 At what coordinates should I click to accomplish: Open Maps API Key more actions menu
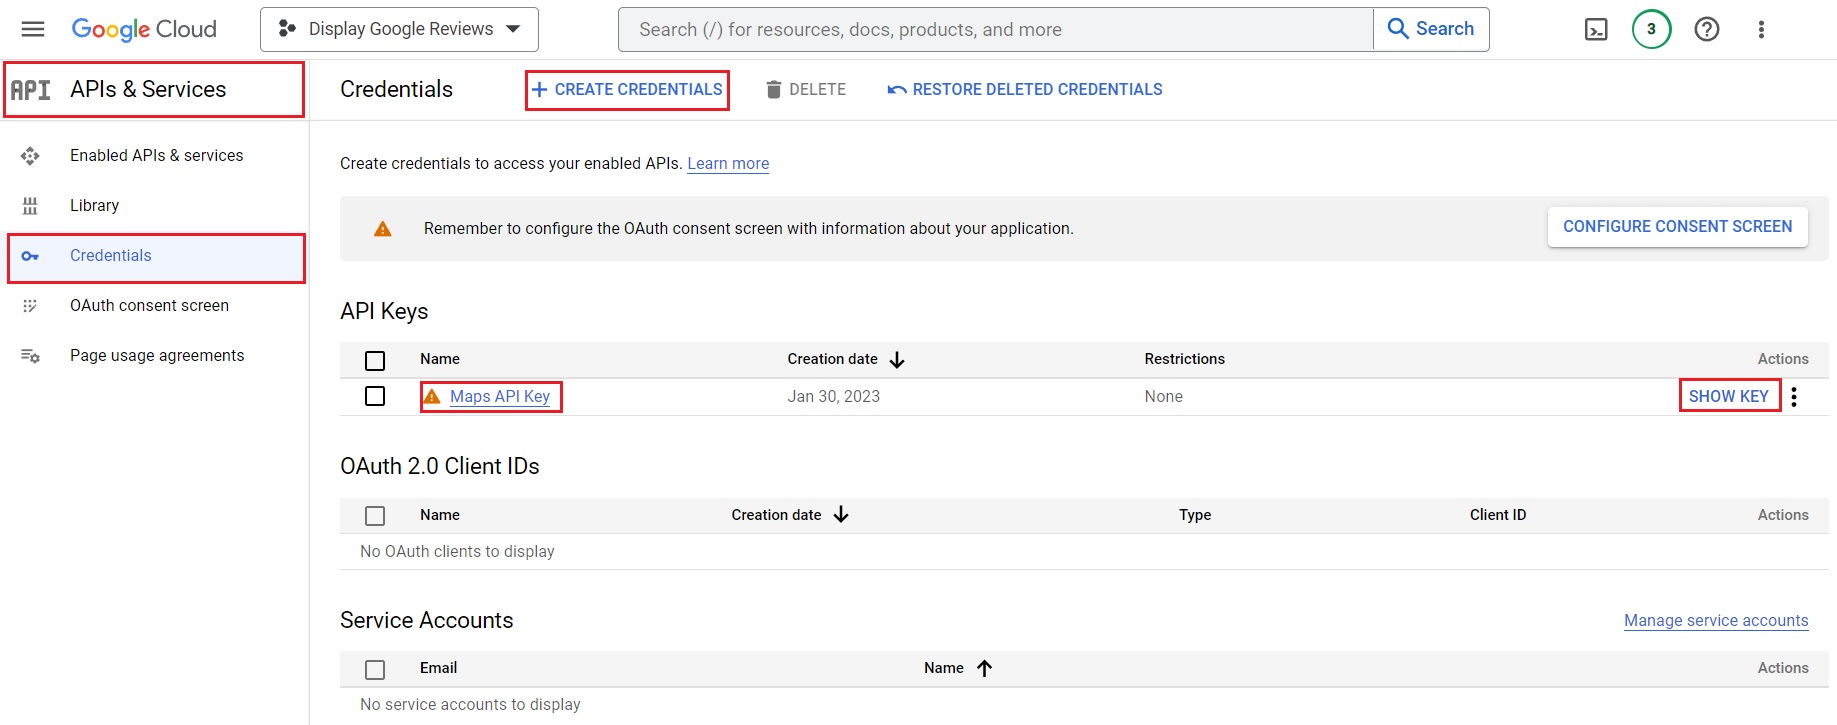(1794, 397)
